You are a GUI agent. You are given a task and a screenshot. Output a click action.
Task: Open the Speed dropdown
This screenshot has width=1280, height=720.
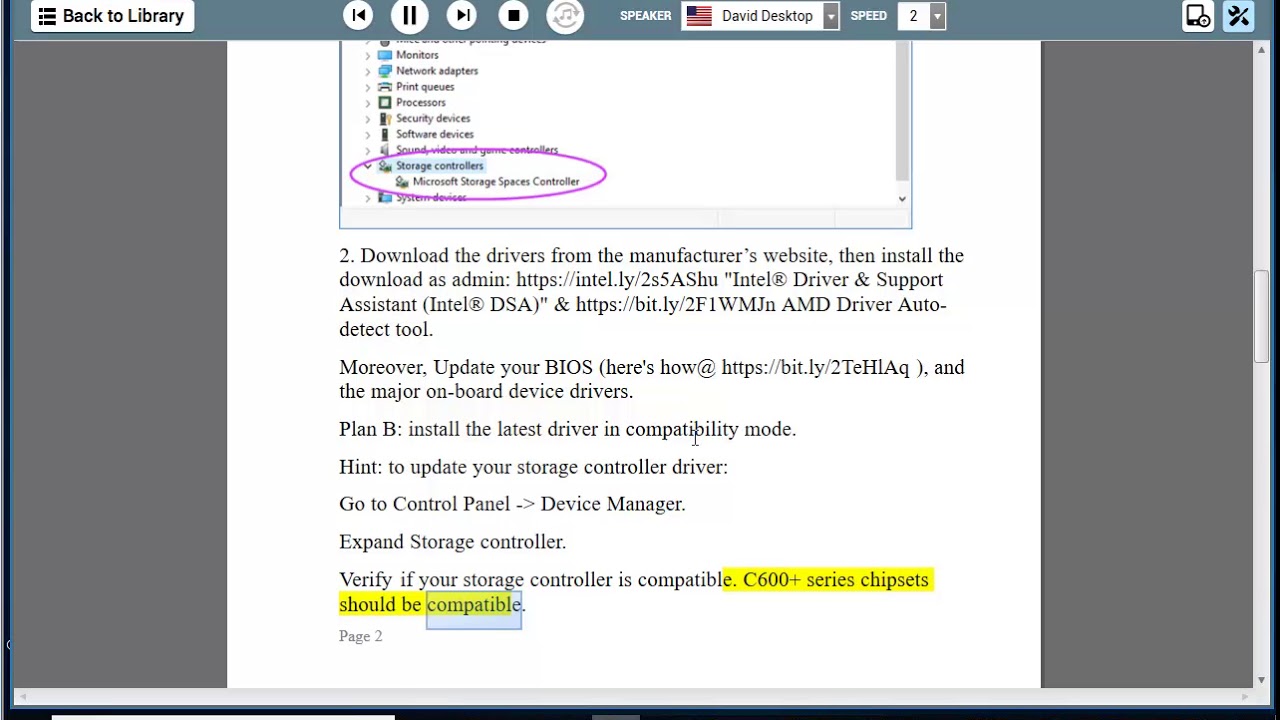coord(936,16)
